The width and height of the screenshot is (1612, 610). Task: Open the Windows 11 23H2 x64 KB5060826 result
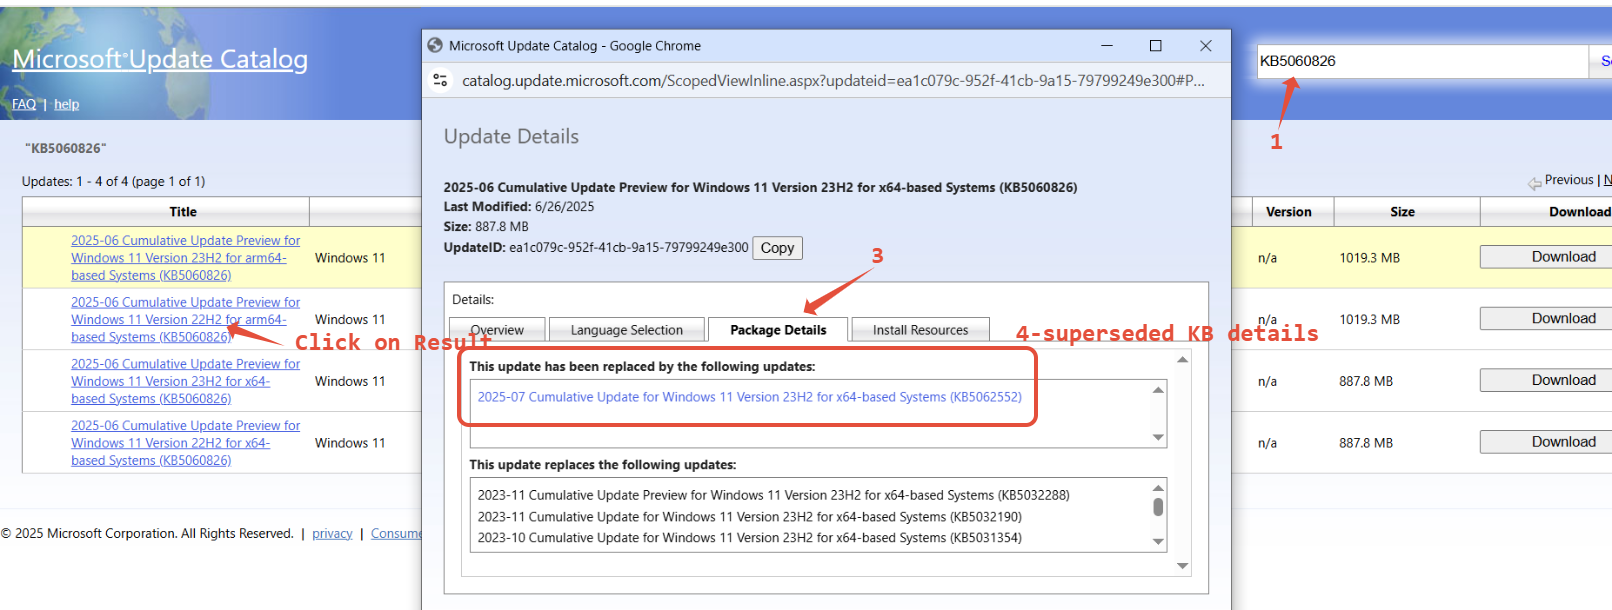(185, 381)
